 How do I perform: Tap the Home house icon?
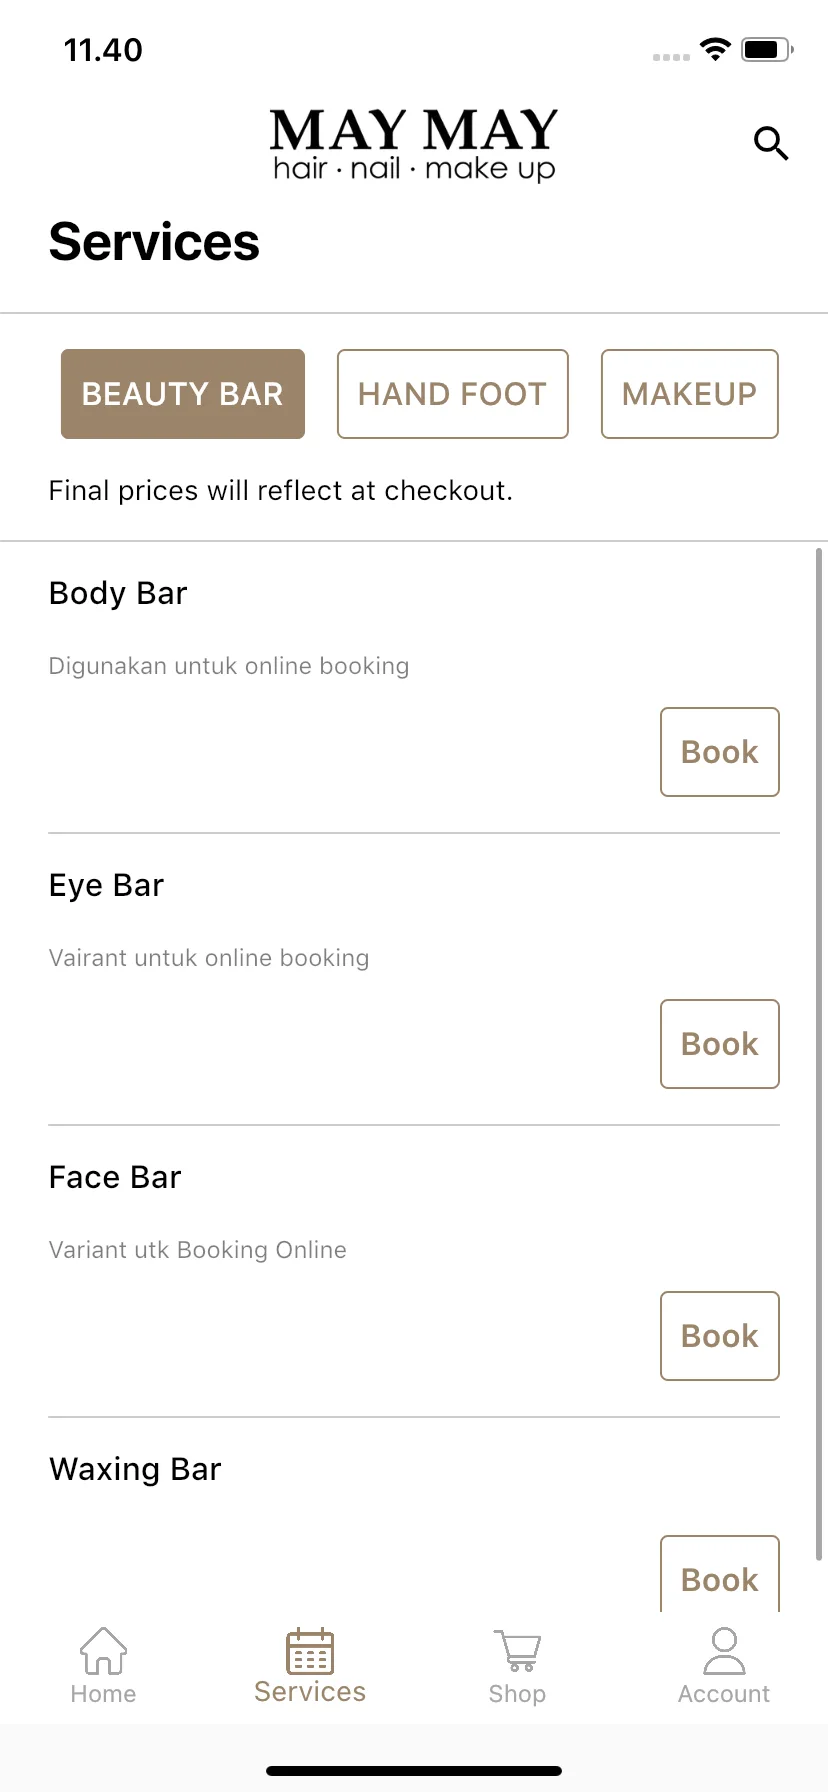tap(103, 1650)
